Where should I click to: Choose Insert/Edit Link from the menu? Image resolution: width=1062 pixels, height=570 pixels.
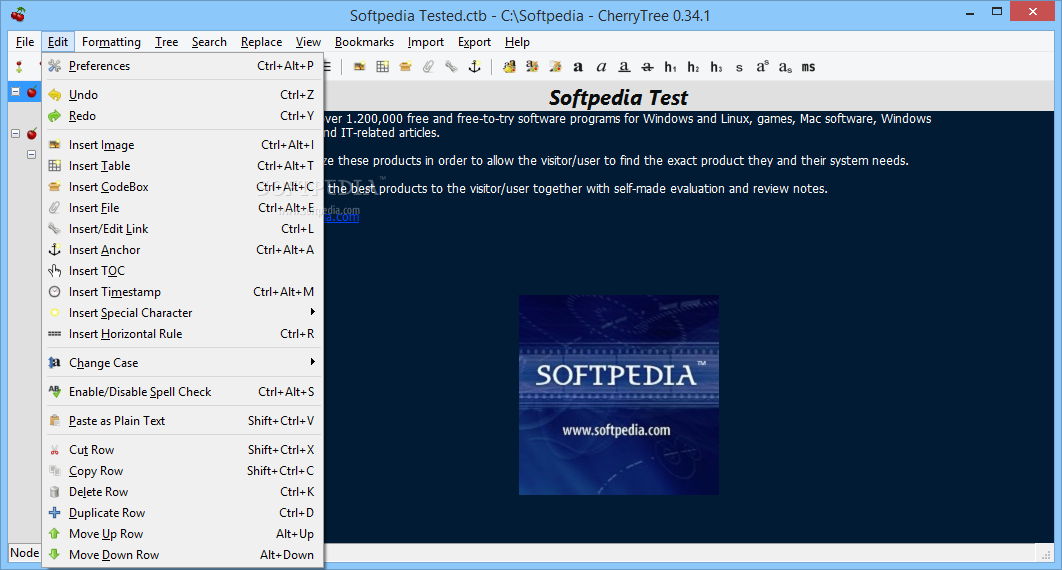pos(183,229)
